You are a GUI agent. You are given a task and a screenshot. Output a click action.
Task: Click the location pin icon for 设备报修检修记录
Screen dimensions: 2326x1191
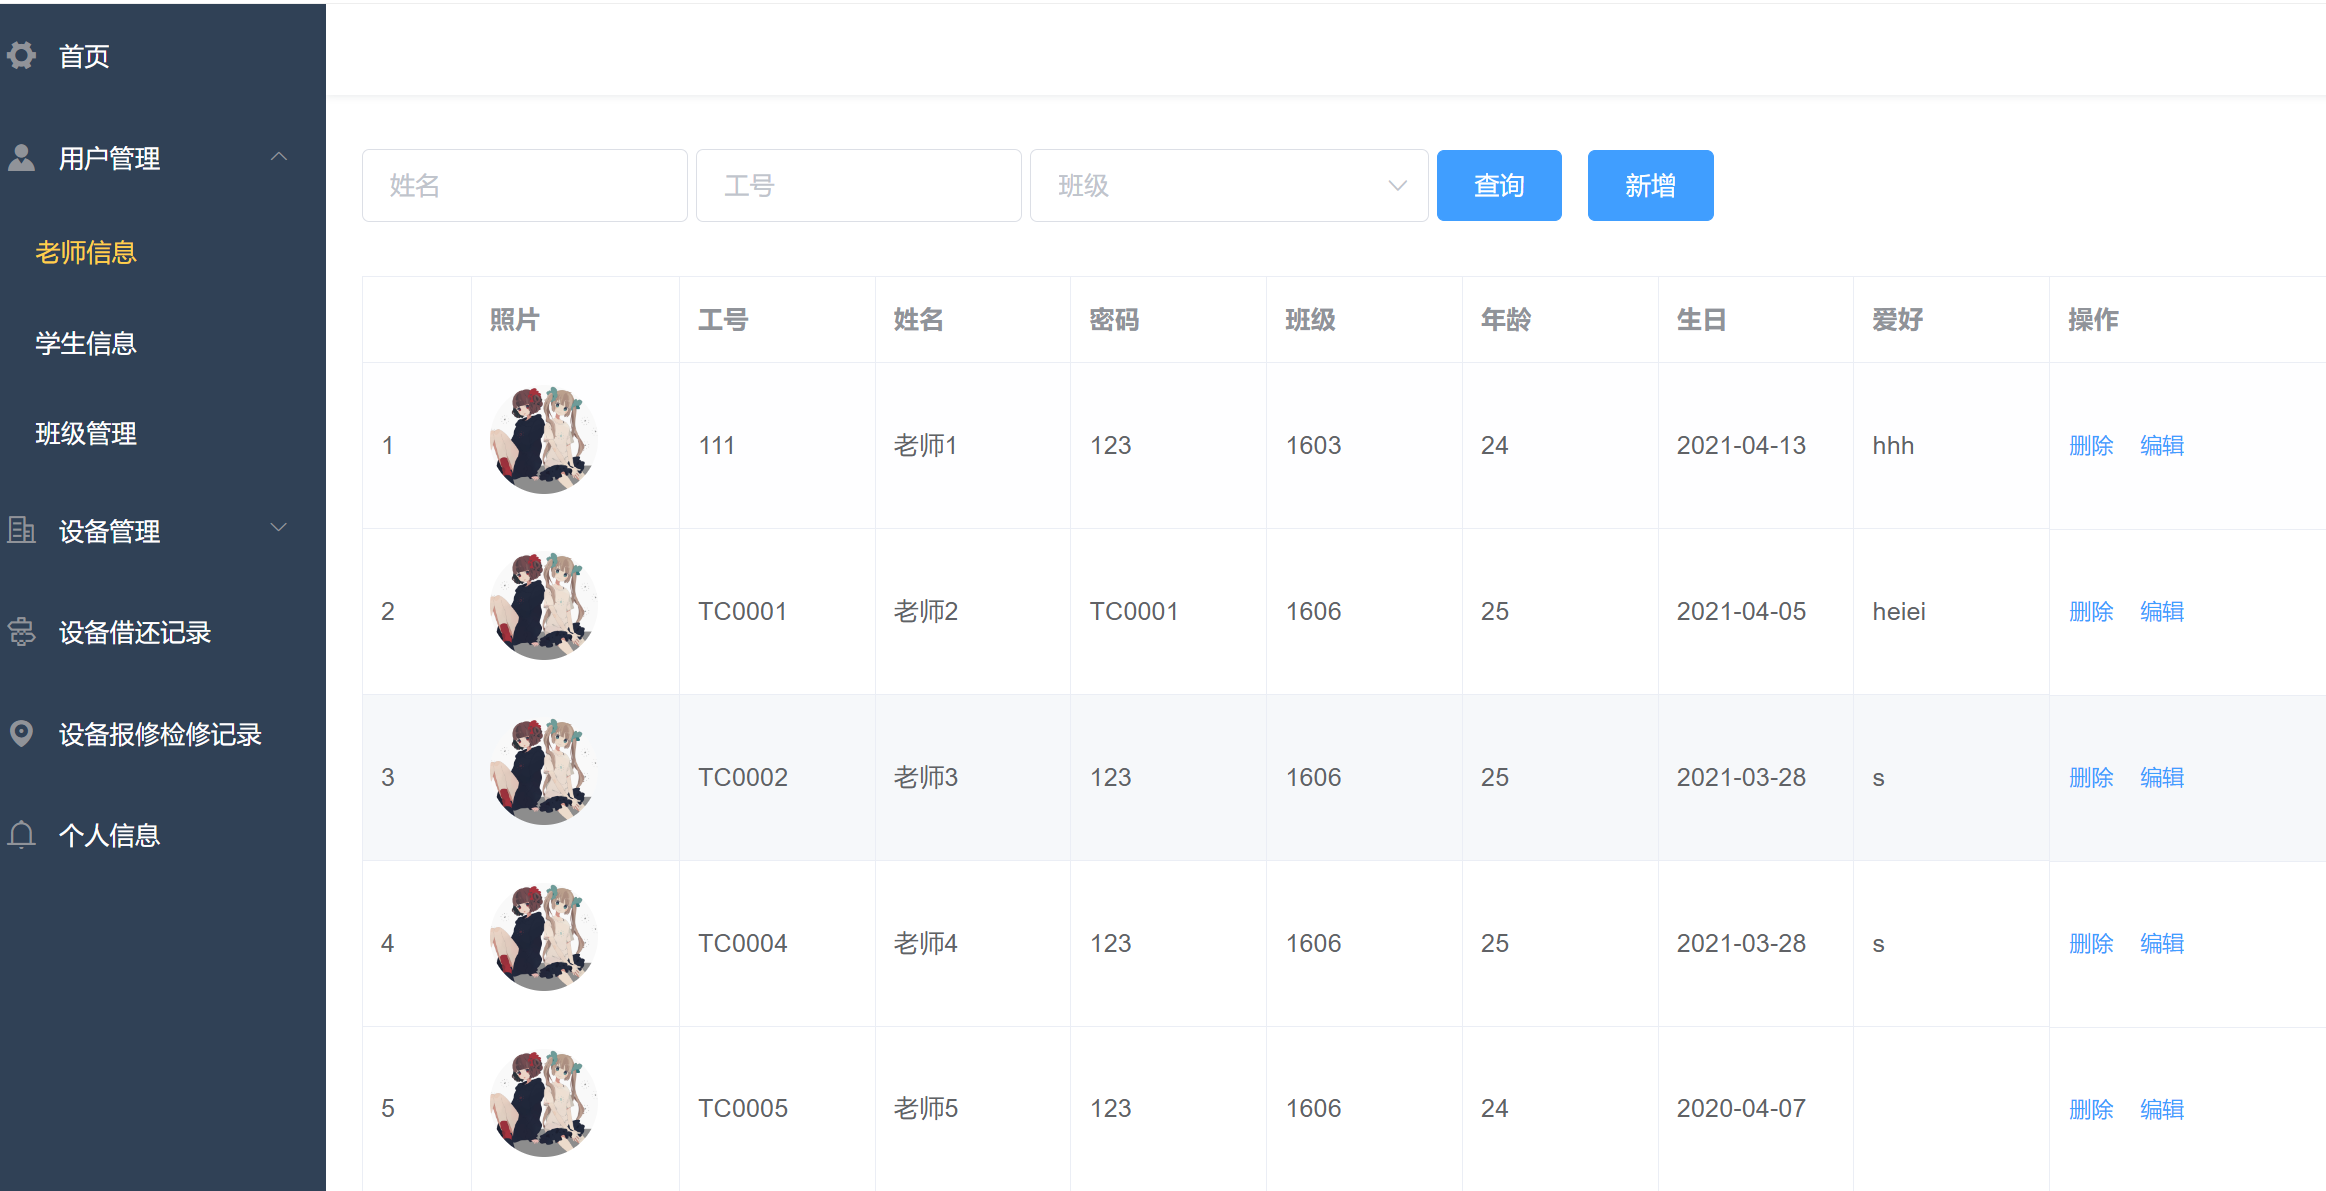[21, 733]
